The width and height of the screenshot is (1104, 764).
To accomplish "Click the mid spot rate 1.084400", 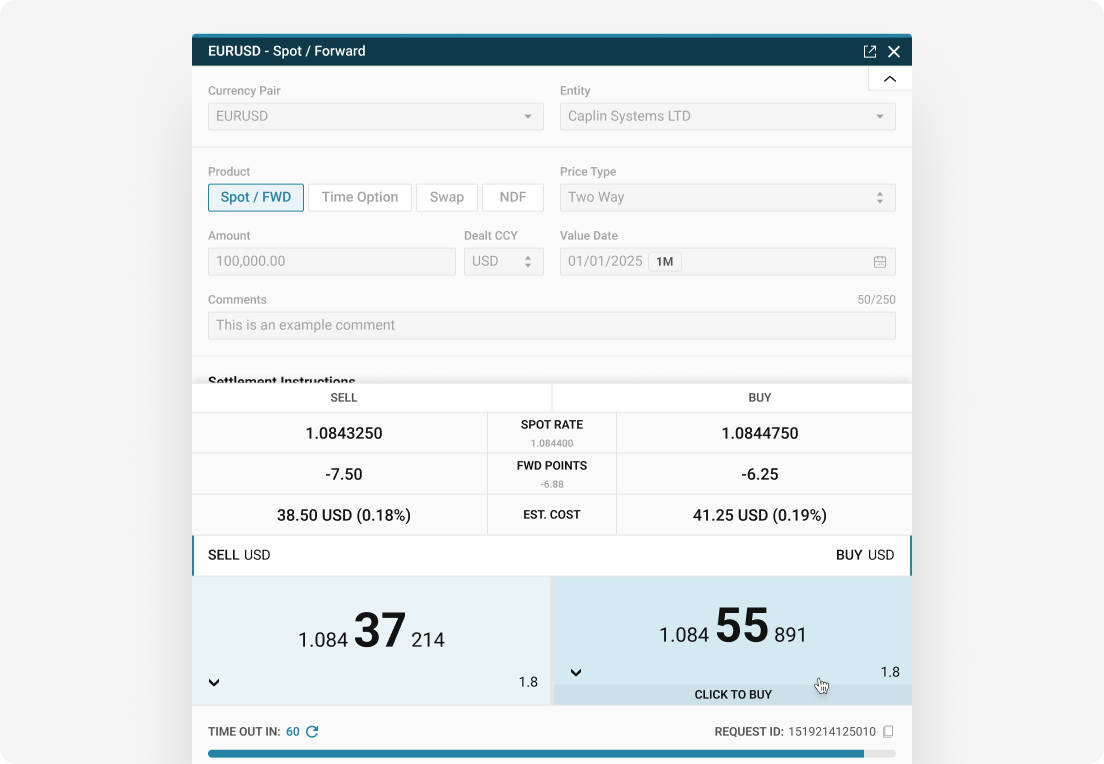I will pos(552,444).
